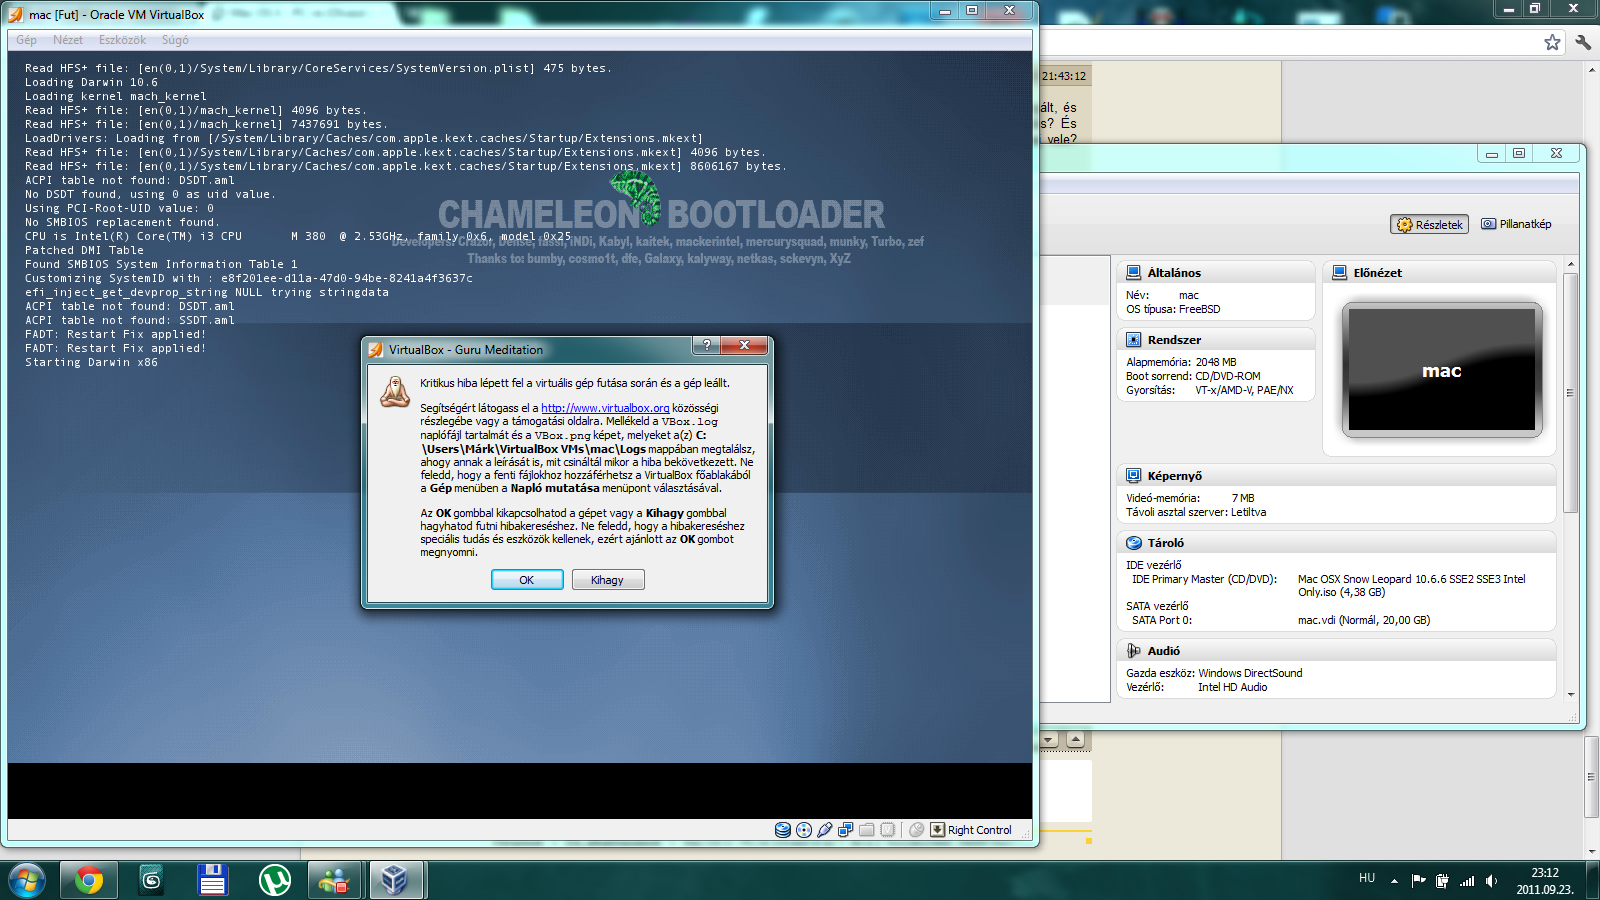Click OK to power off the VM
1600x900 pixels.
527,580
